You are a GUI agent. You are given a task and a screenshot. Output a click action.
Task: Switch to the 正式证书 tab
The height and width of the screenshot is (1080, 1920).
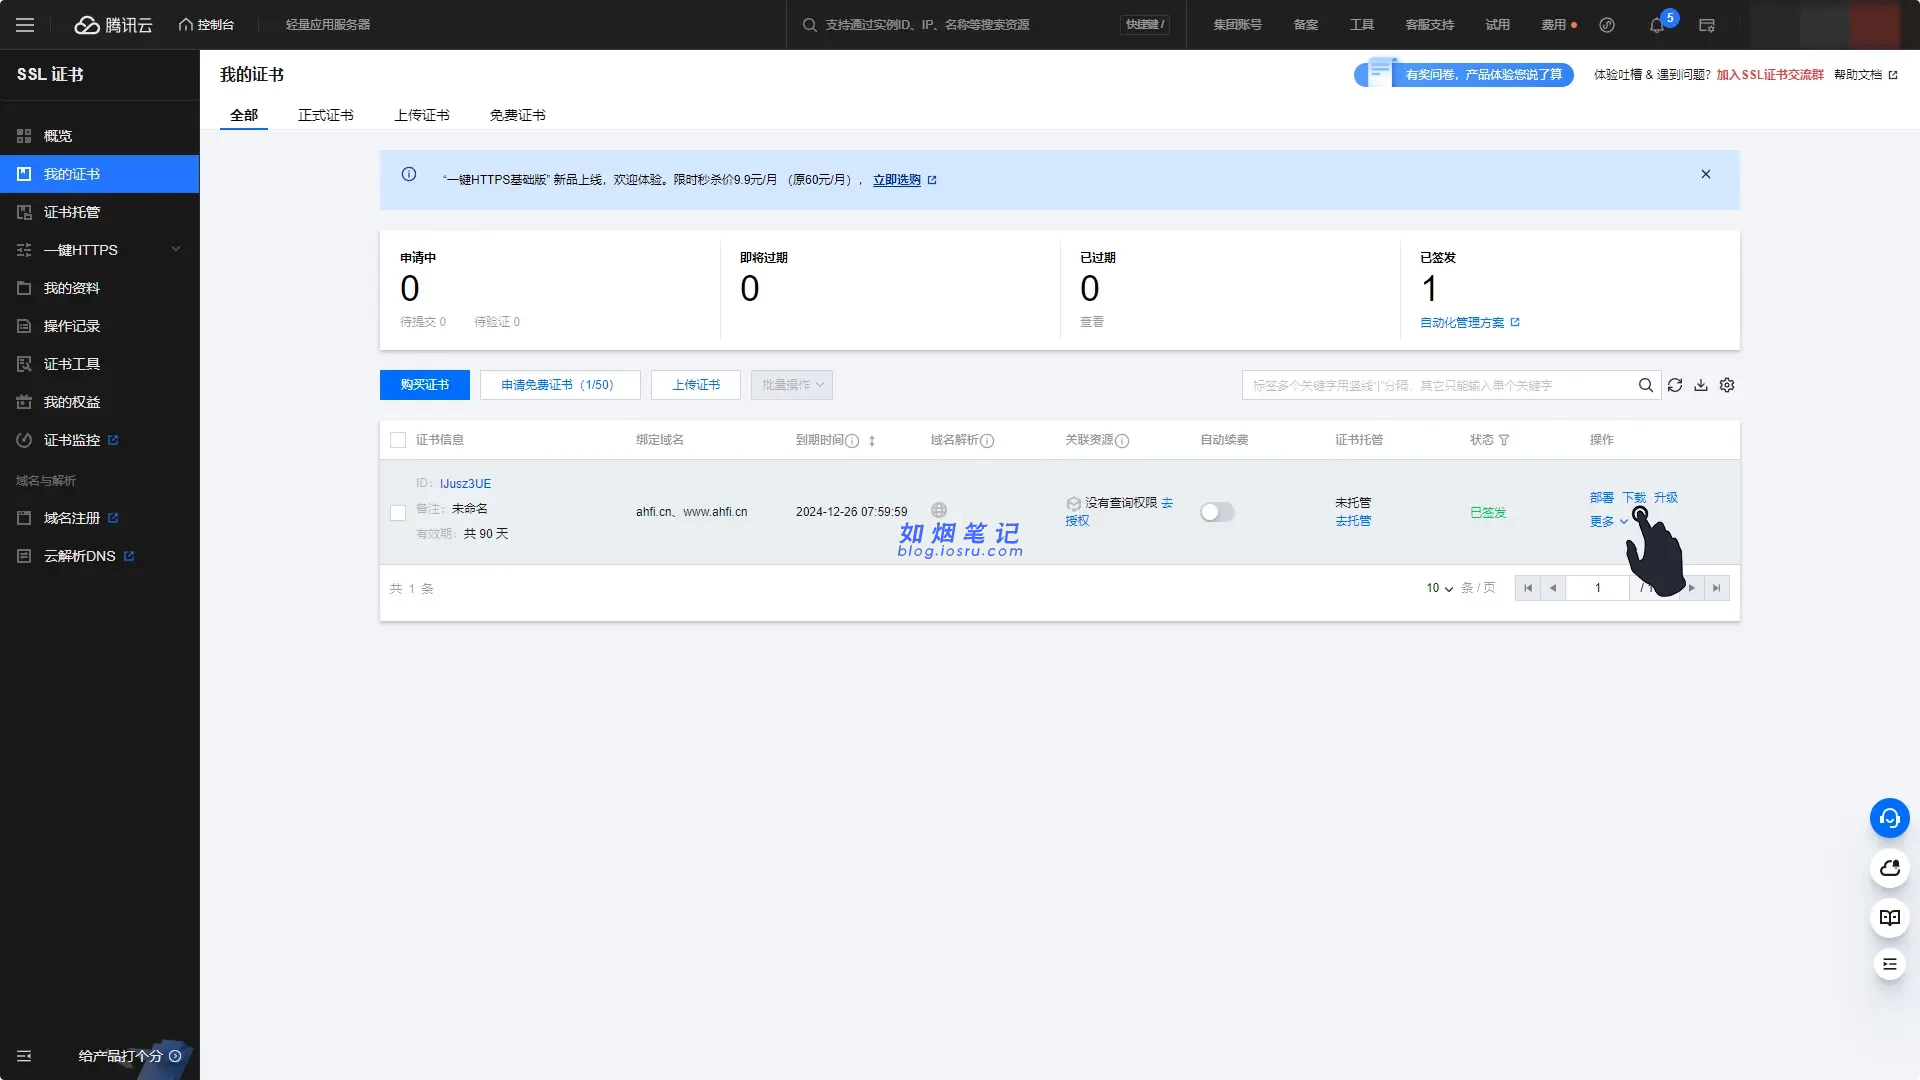coord(326,115)
